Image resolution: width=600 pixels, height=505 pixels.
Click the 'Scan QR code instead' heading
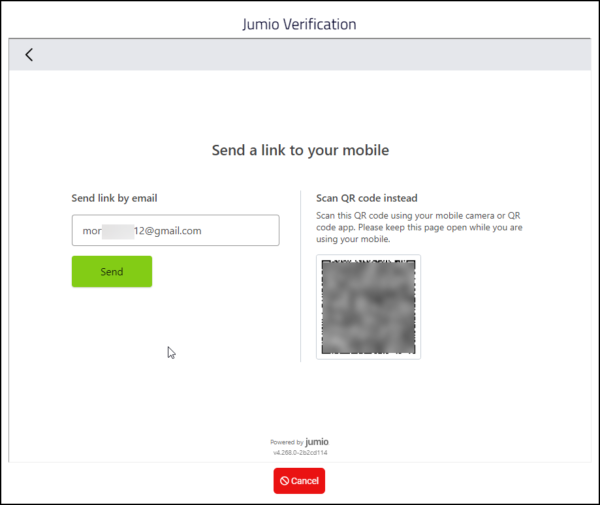(367, 198)
